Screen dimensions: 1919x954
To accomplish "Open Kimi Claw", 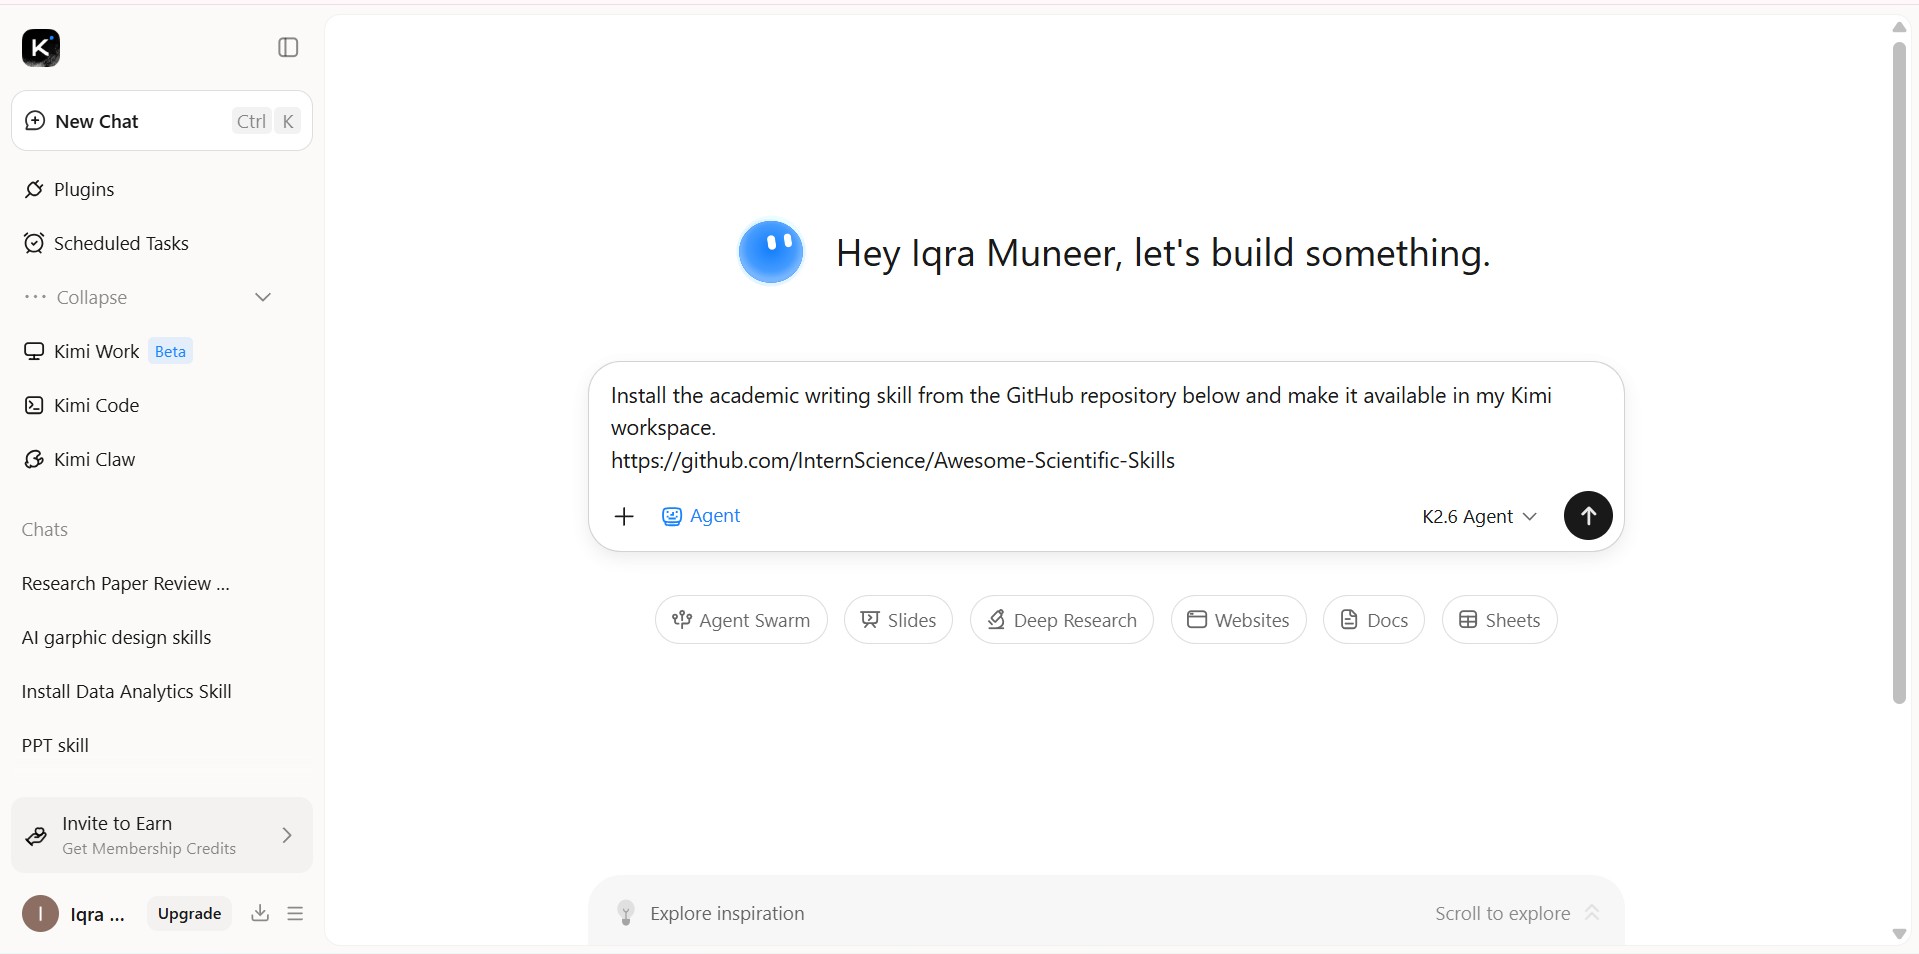I will coord(94,459).
